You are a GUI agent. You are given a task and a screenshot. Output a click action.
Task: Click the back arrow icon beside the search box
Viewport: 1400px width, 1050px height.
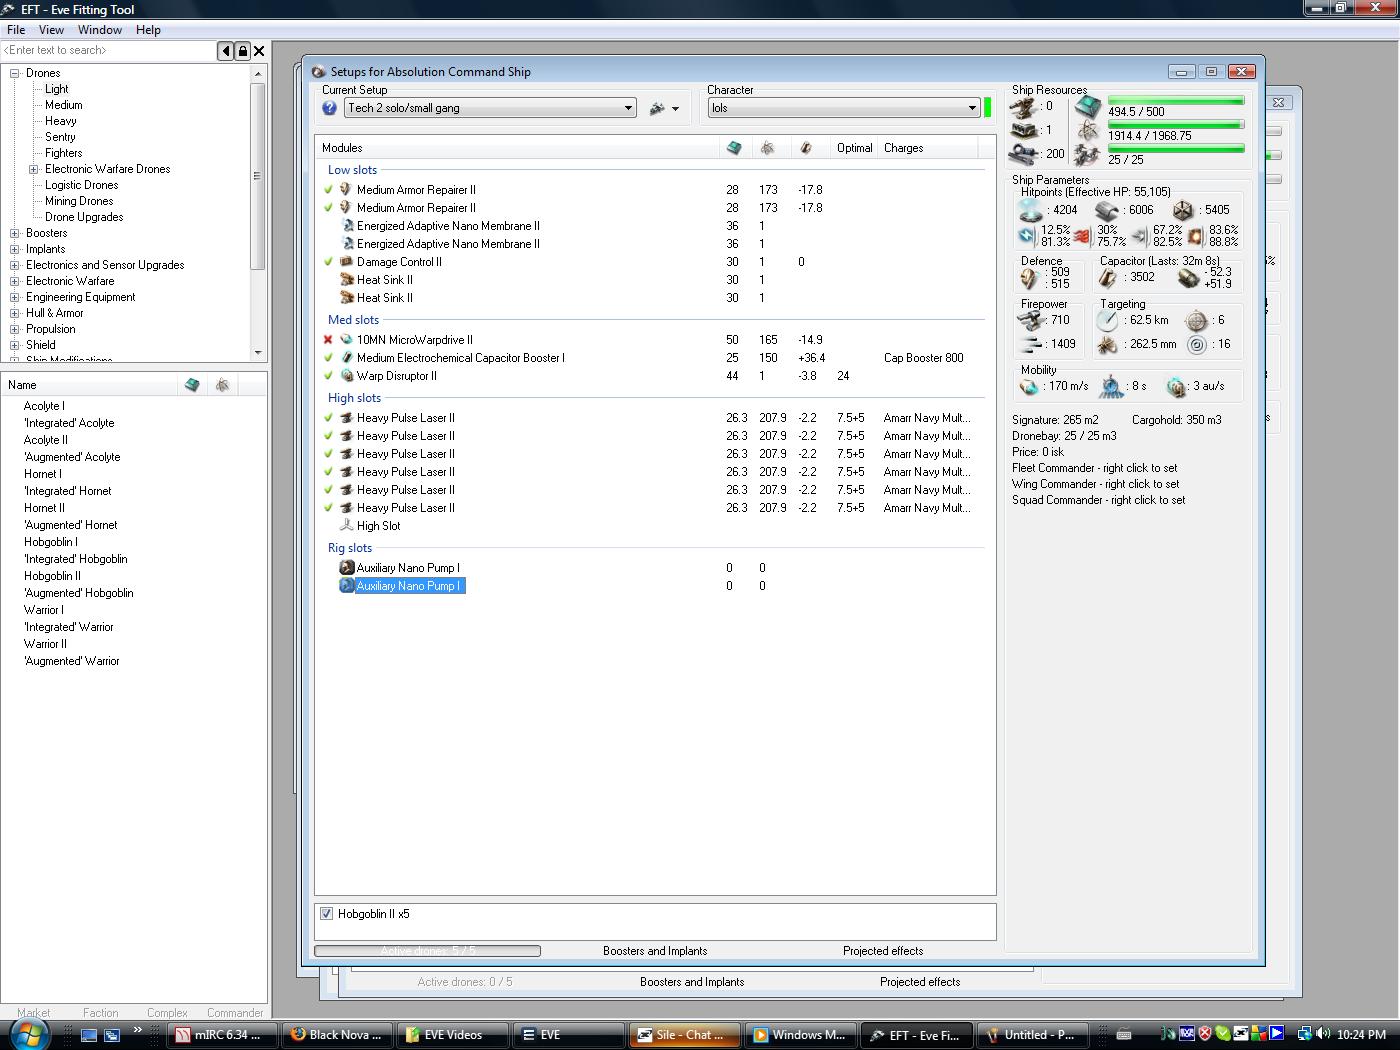tap(226, 50)
